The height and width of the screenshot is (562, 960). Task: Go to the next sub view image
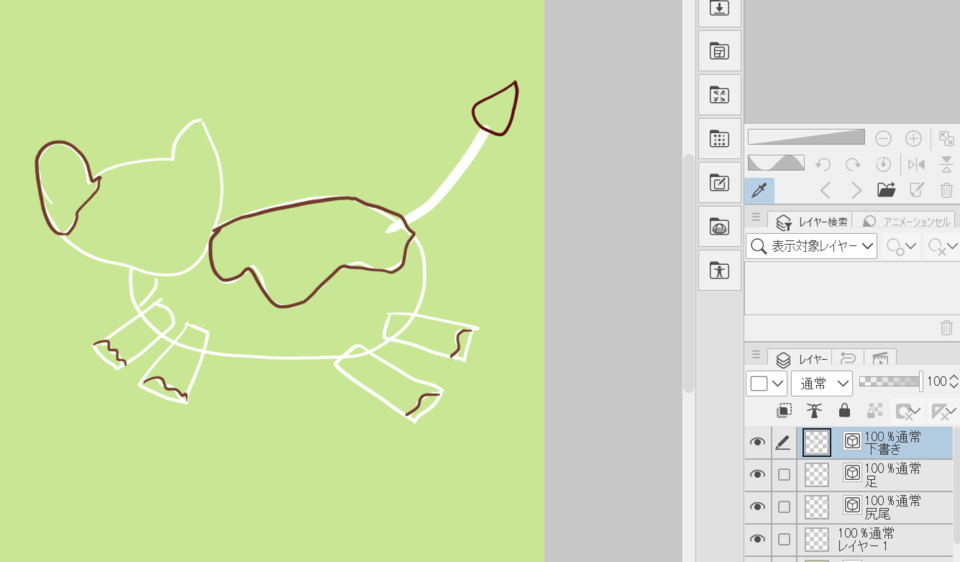pyautogui.click(x=856, y=190)
